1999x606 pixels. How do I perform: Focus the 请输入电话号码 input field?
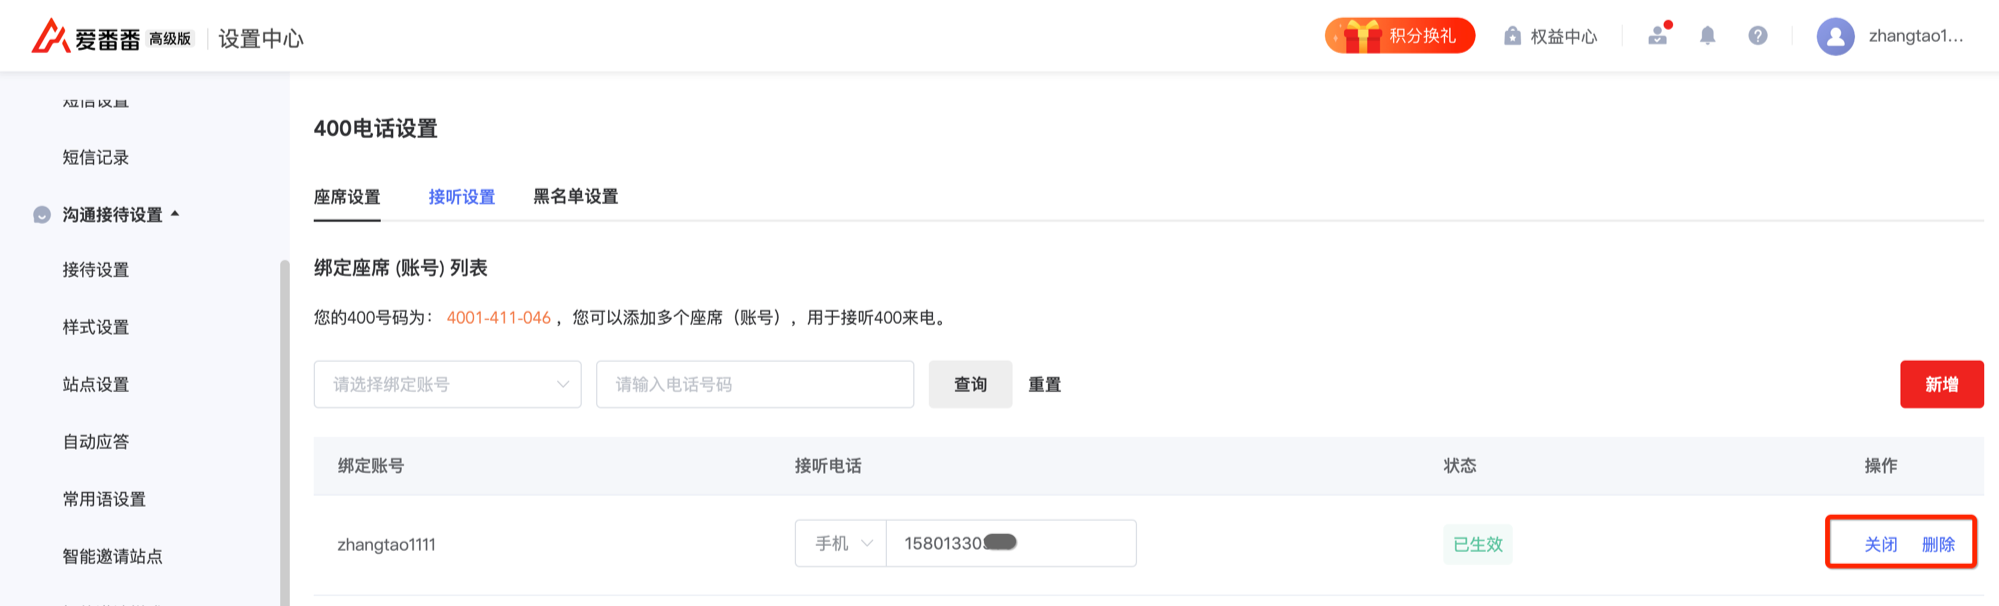coord(755,384)
